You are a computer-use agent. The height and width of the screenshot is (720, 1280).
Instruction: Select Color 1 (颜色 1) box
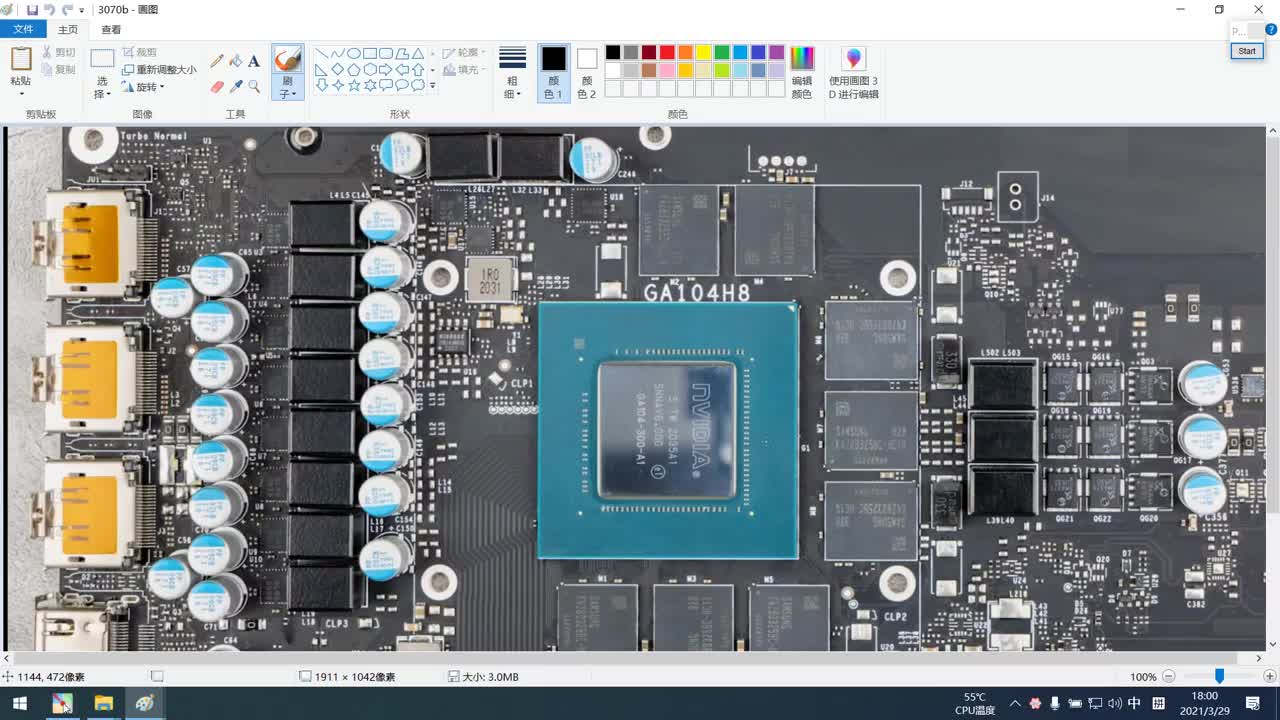pos(553,72)
